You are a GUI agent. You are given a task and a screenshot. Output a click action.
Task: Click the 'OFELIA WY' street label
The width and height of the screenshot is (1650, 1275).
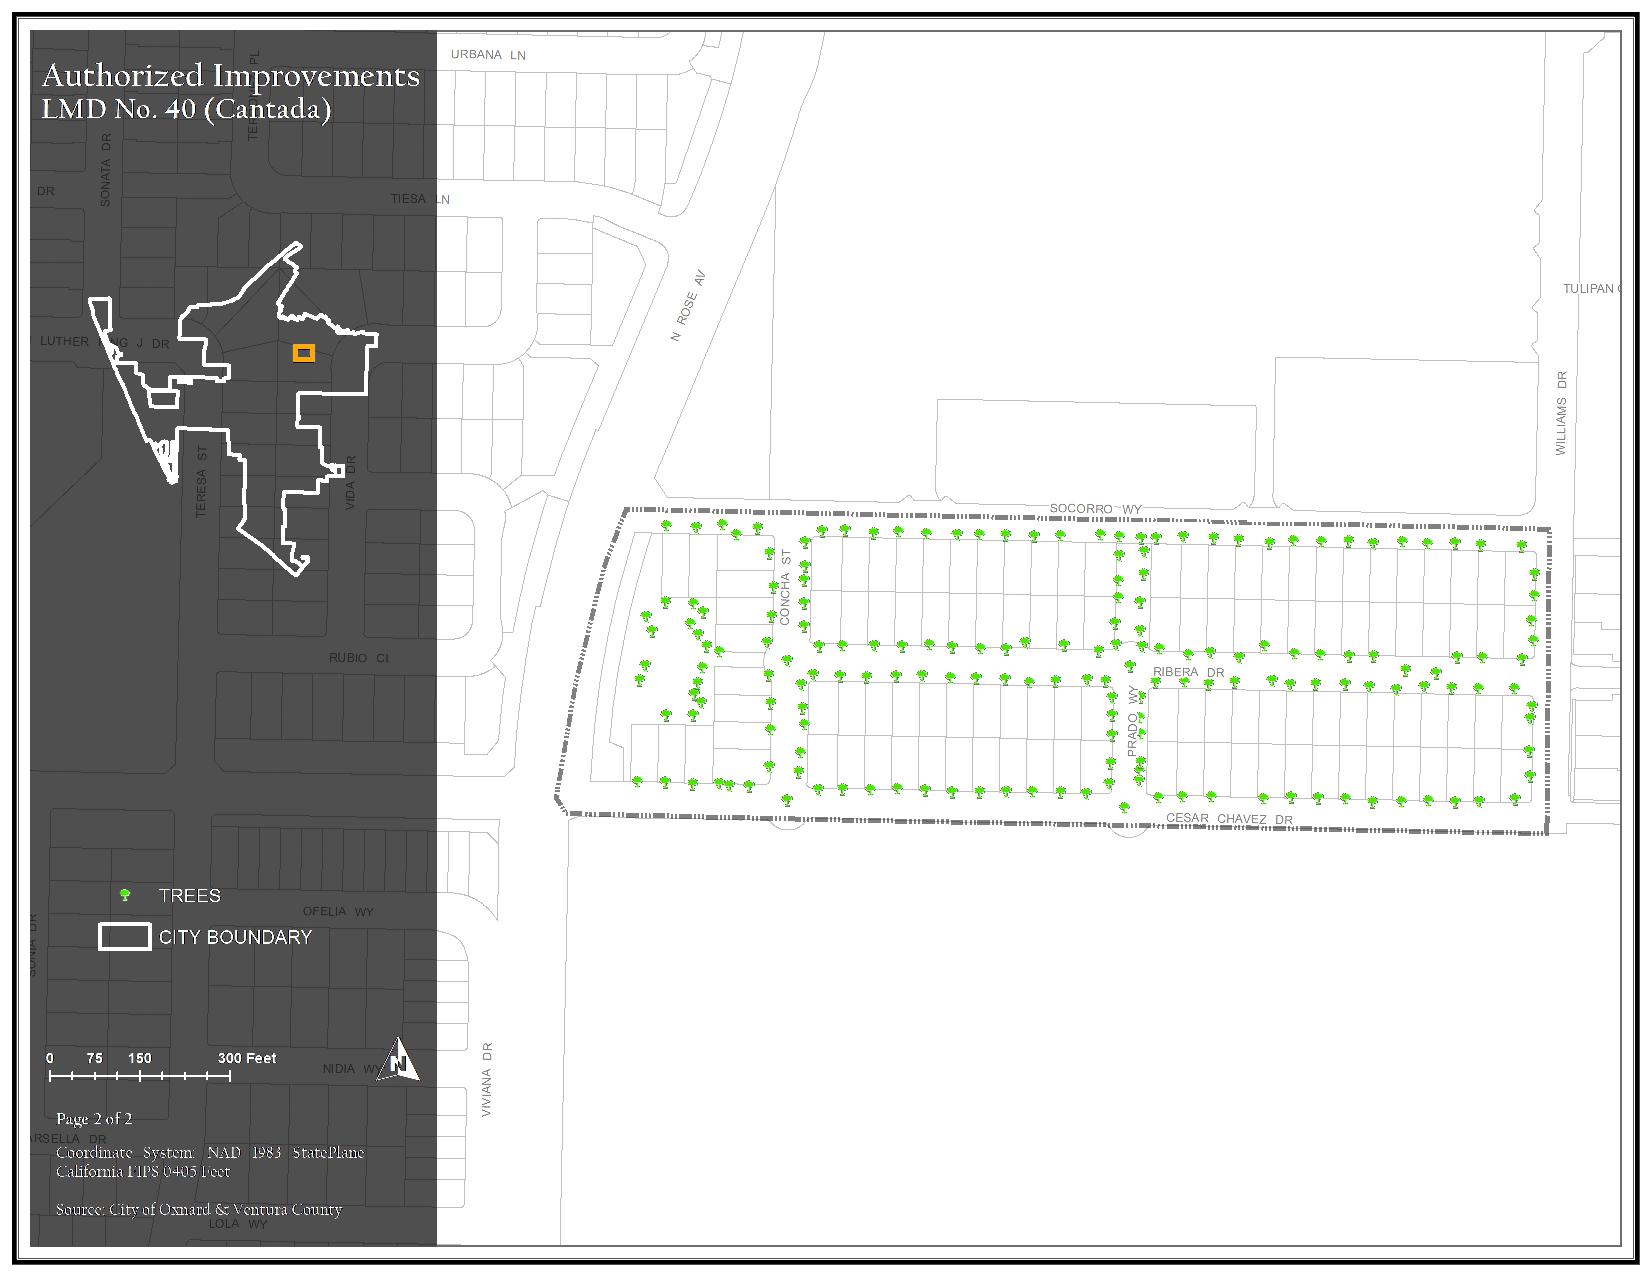click(338, 911)
